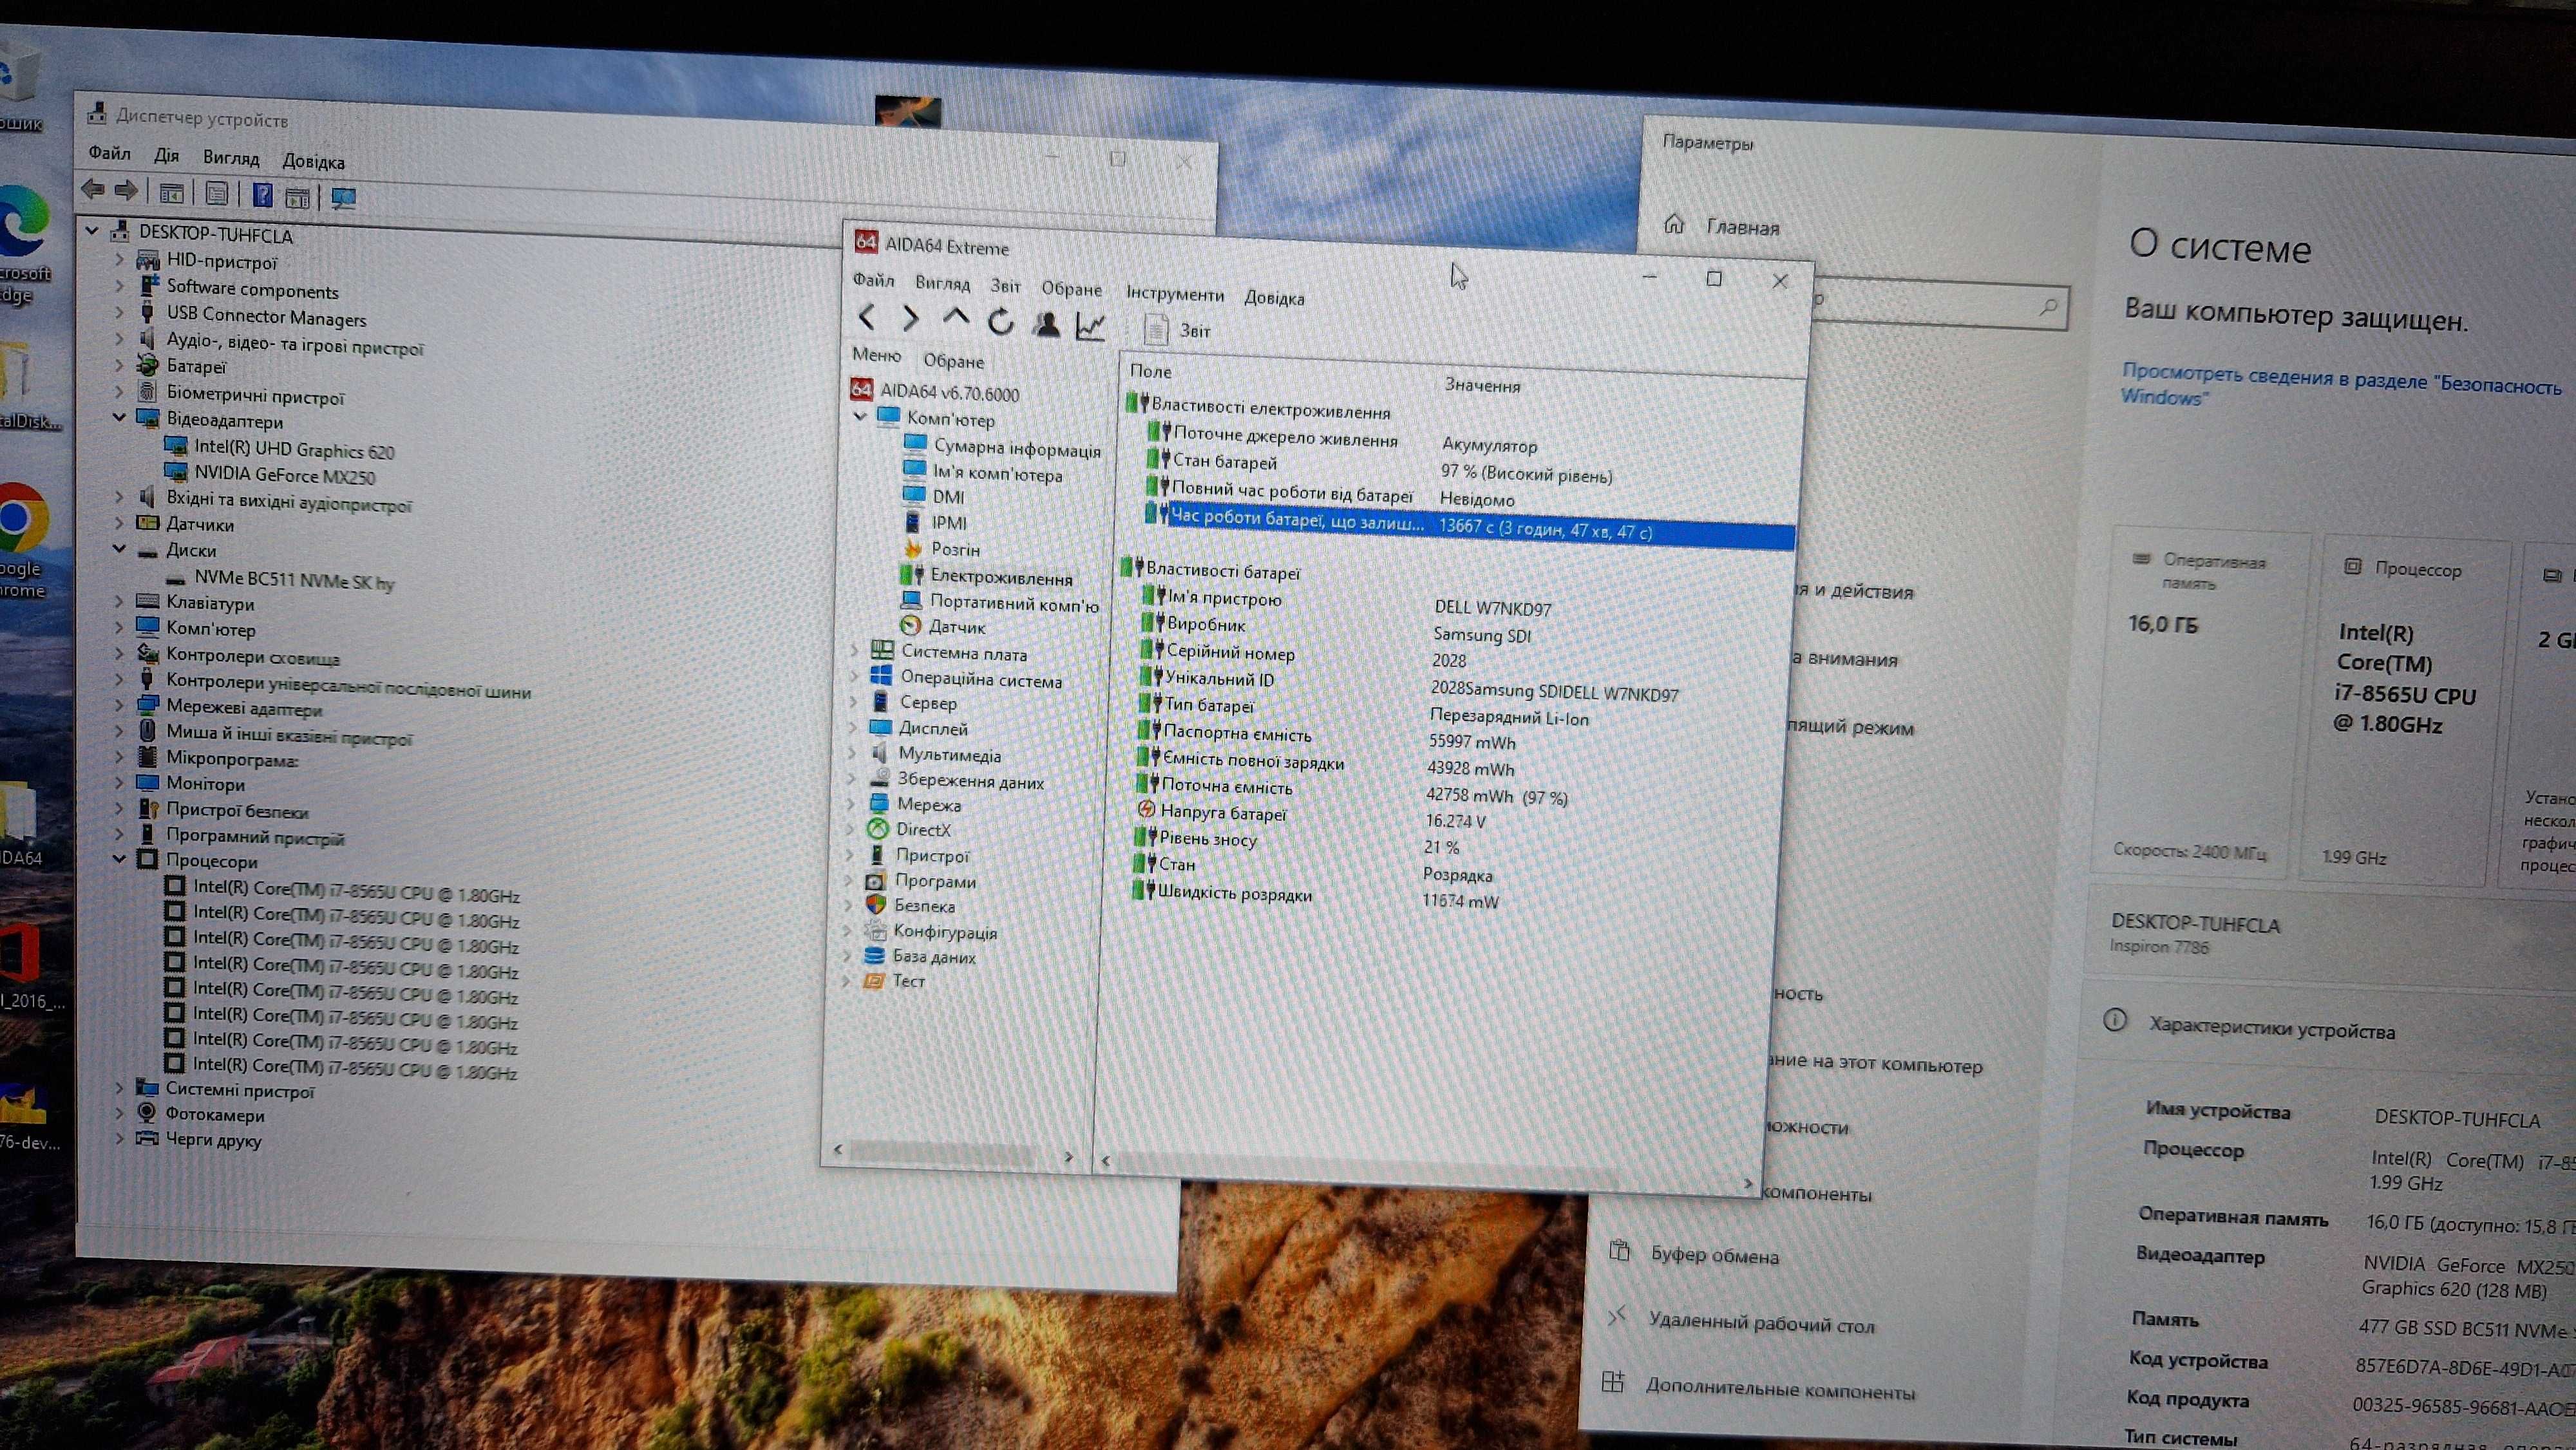This screenshot has height=1450, width=2576.
Task: Collapse Відеоадаптери in Device Manager
Action: coord(119,416)
